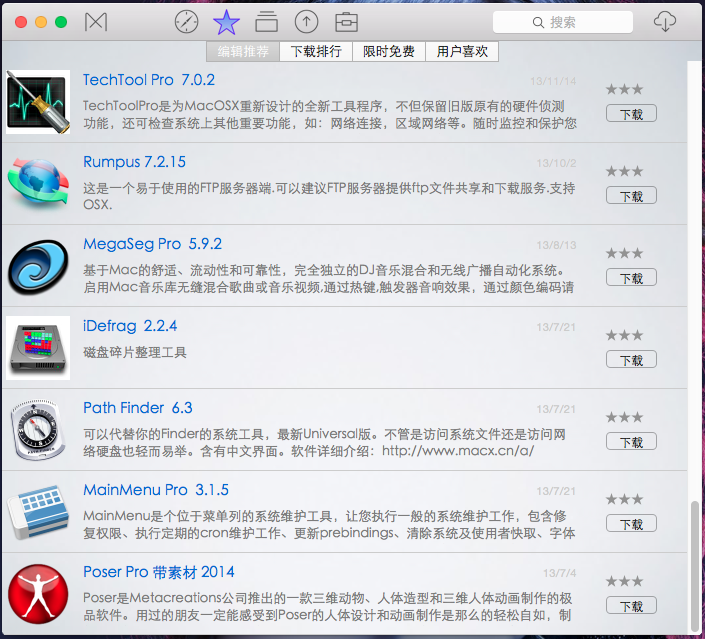The height and width of the screenshot is (639, 705).
Task: Download Poser Pro with 下载 button
Action: pos(631,605)
